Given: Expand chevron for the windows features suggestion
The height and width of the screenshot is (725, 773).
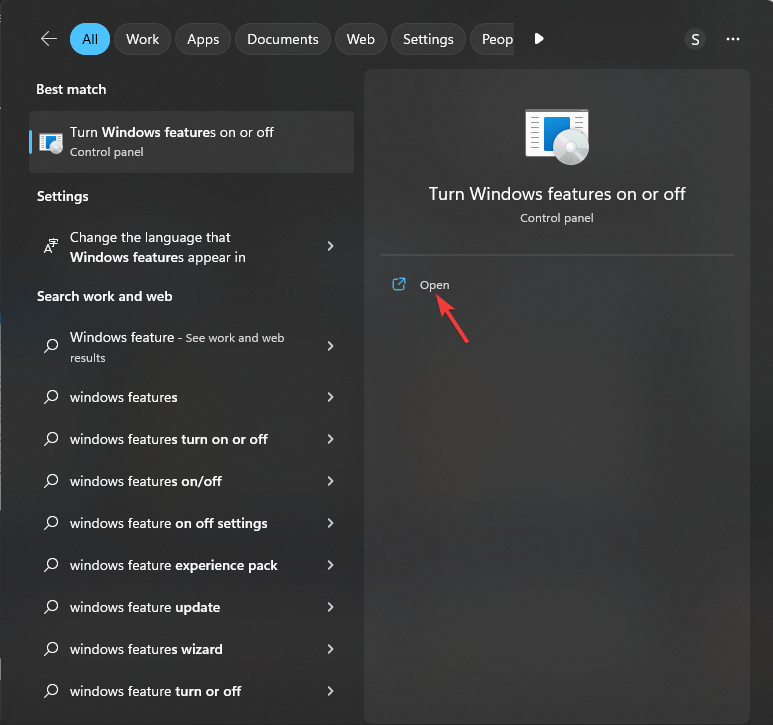Looking at the screenshot, I should (x=330, y=397).
